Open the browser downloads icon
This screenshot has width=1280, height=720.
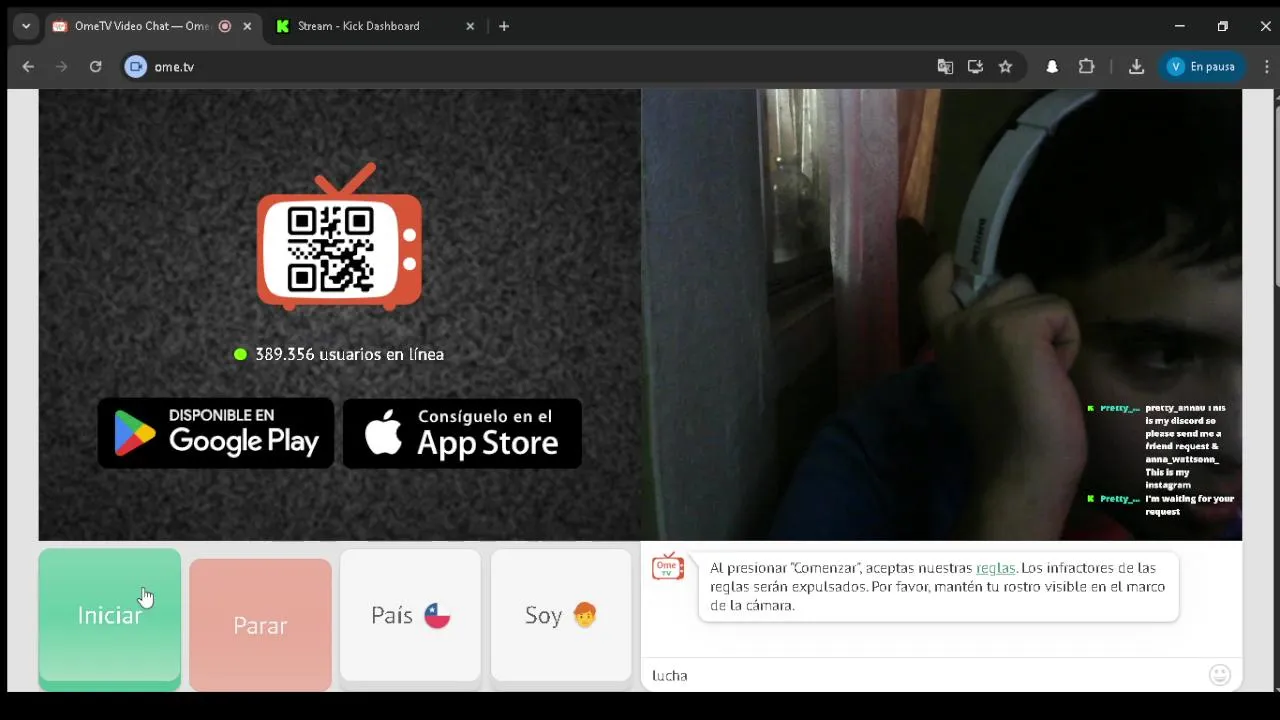point(1136,67)
